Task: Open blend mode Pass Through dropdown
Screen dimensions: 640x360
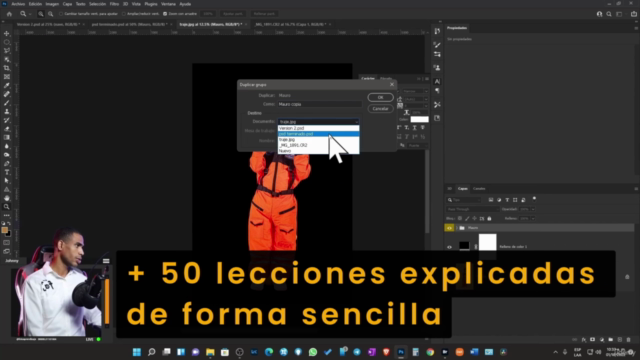Action: coord(473,209)
